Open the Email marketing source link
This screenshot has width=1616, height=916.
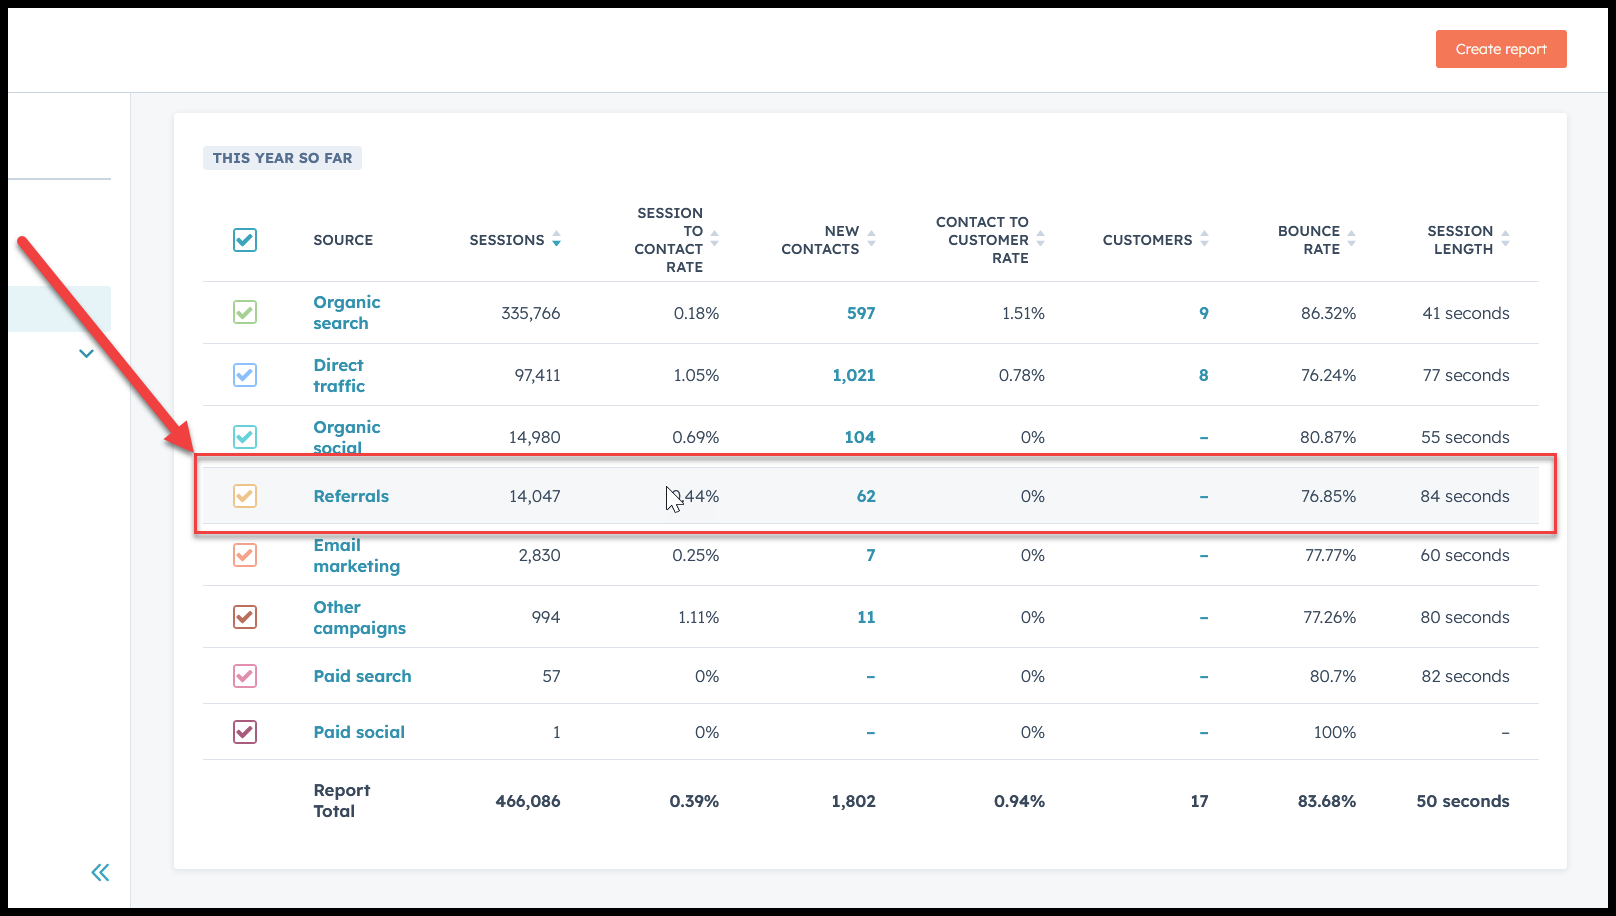coord(356,555)
